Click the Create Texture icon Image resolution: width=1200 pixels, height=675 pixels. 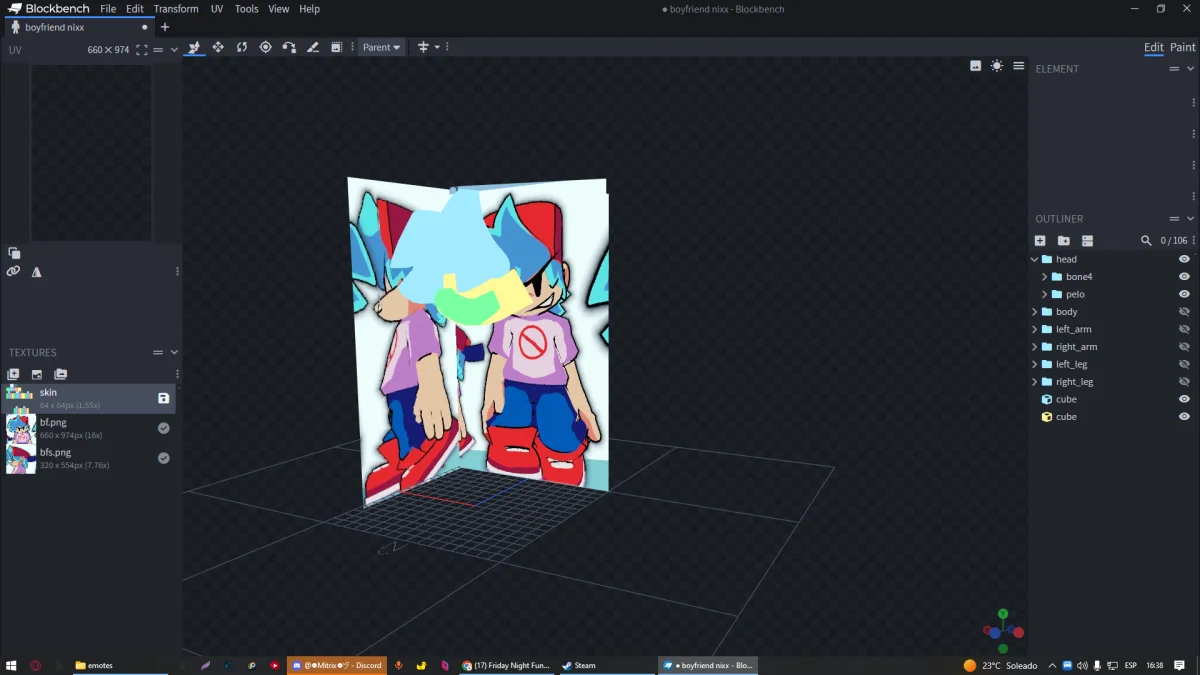37,374
